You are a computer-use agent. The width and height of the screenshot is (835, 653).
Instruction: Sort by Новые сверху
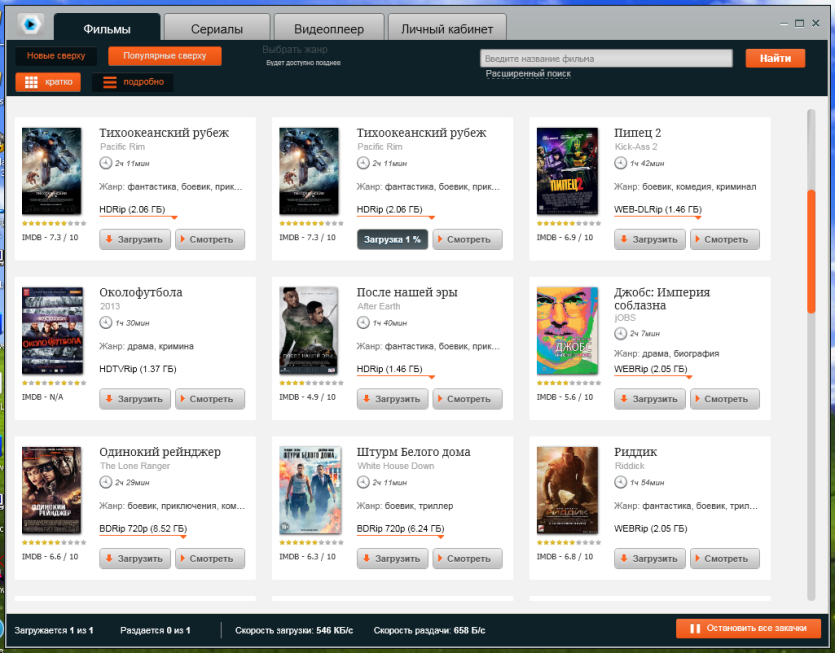[x=56, y=55]
